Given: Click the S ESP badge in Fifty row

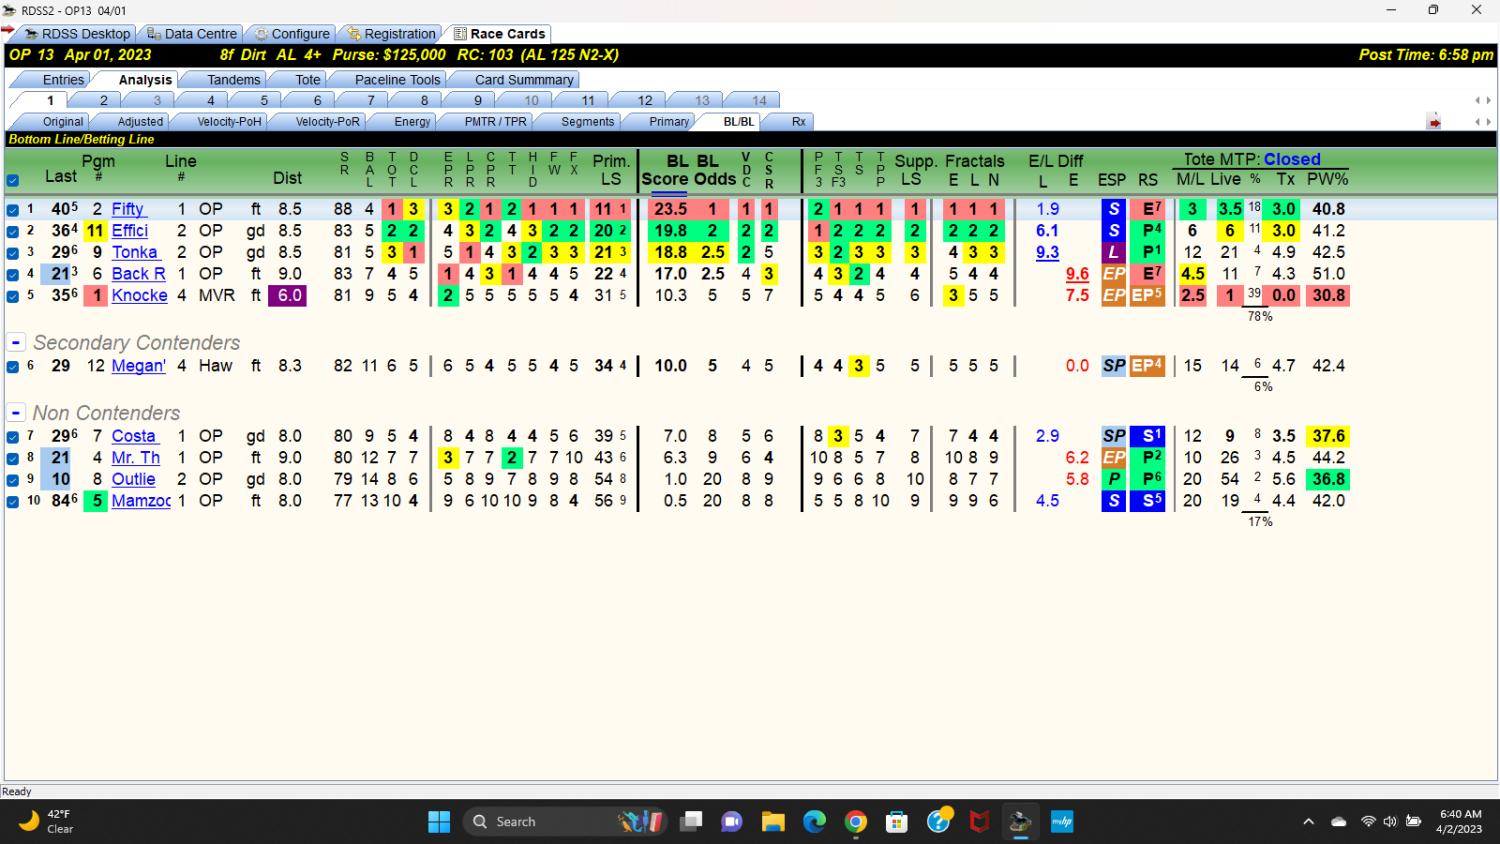Looking at the screenshot, I should coord(1113,209).
